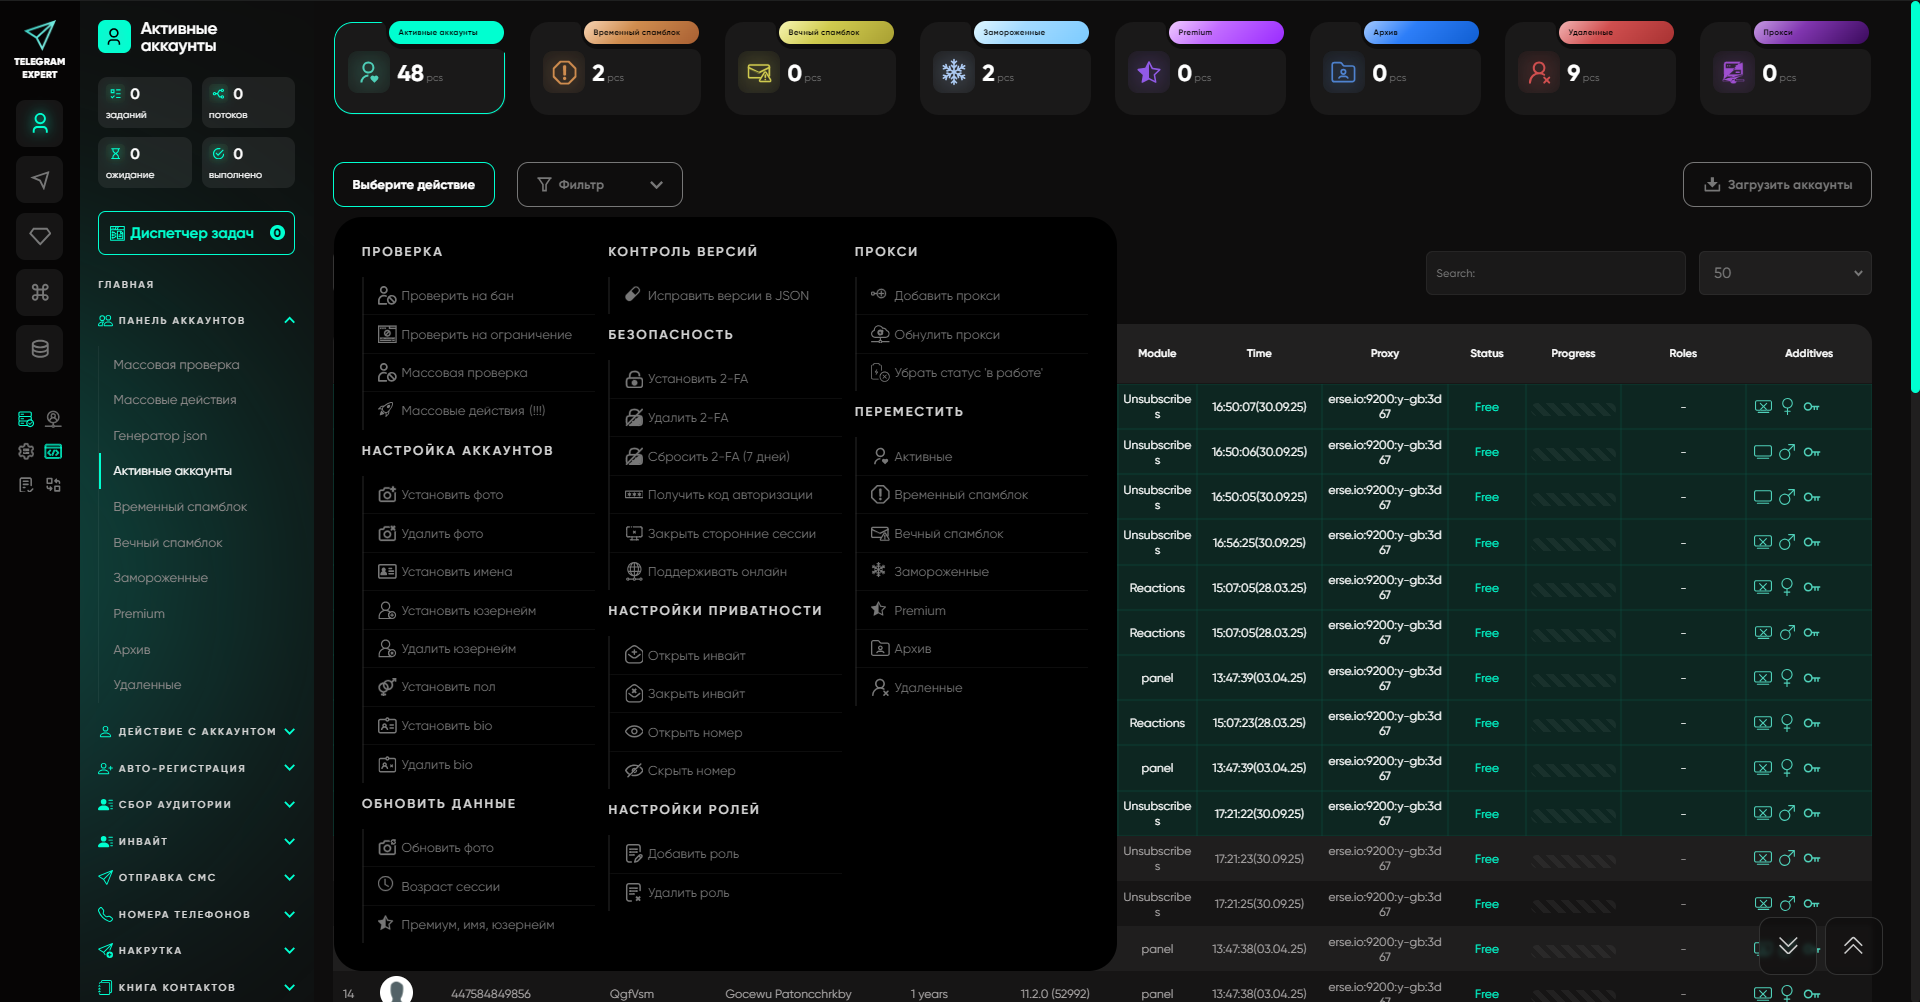Click the scroll-down double chevron button

click(1788, 946)
